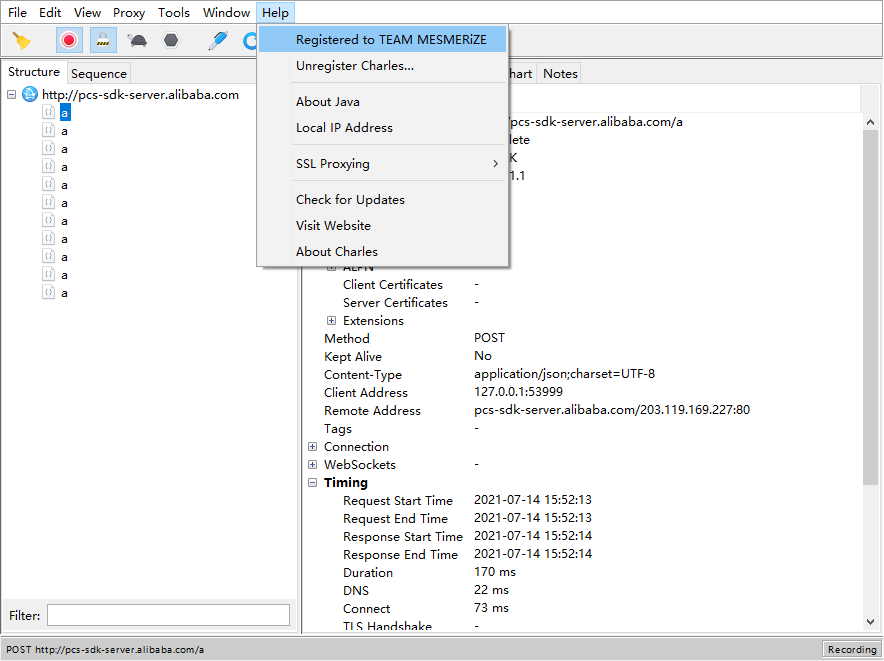Open the Edit menu
This screenshot has height=661, width=884.
[x=50, y=12]
